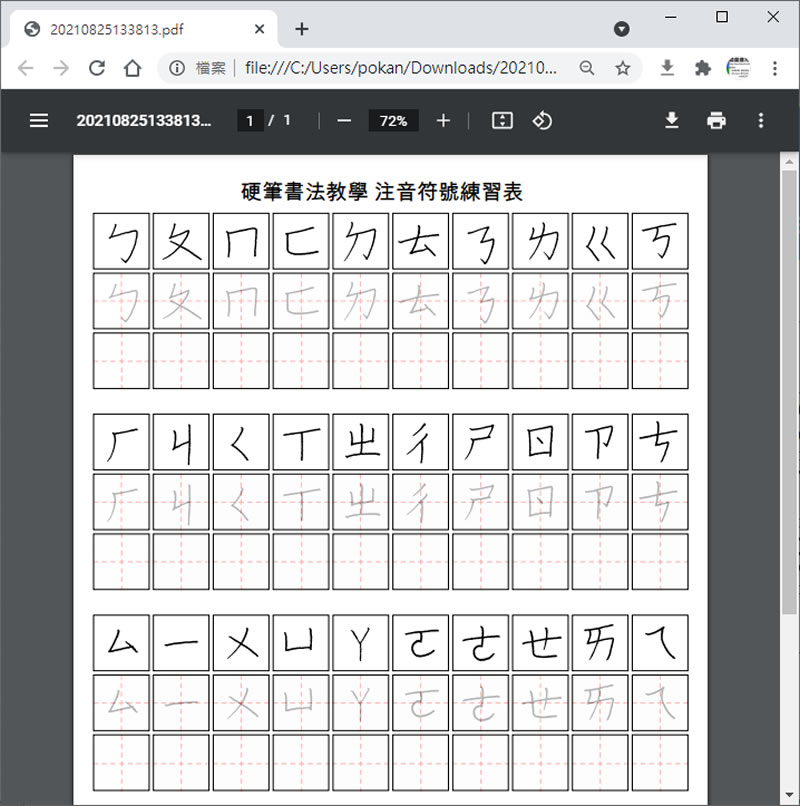
Task: Close the 20210825133813.pdf tab
Action: (260, 29)
